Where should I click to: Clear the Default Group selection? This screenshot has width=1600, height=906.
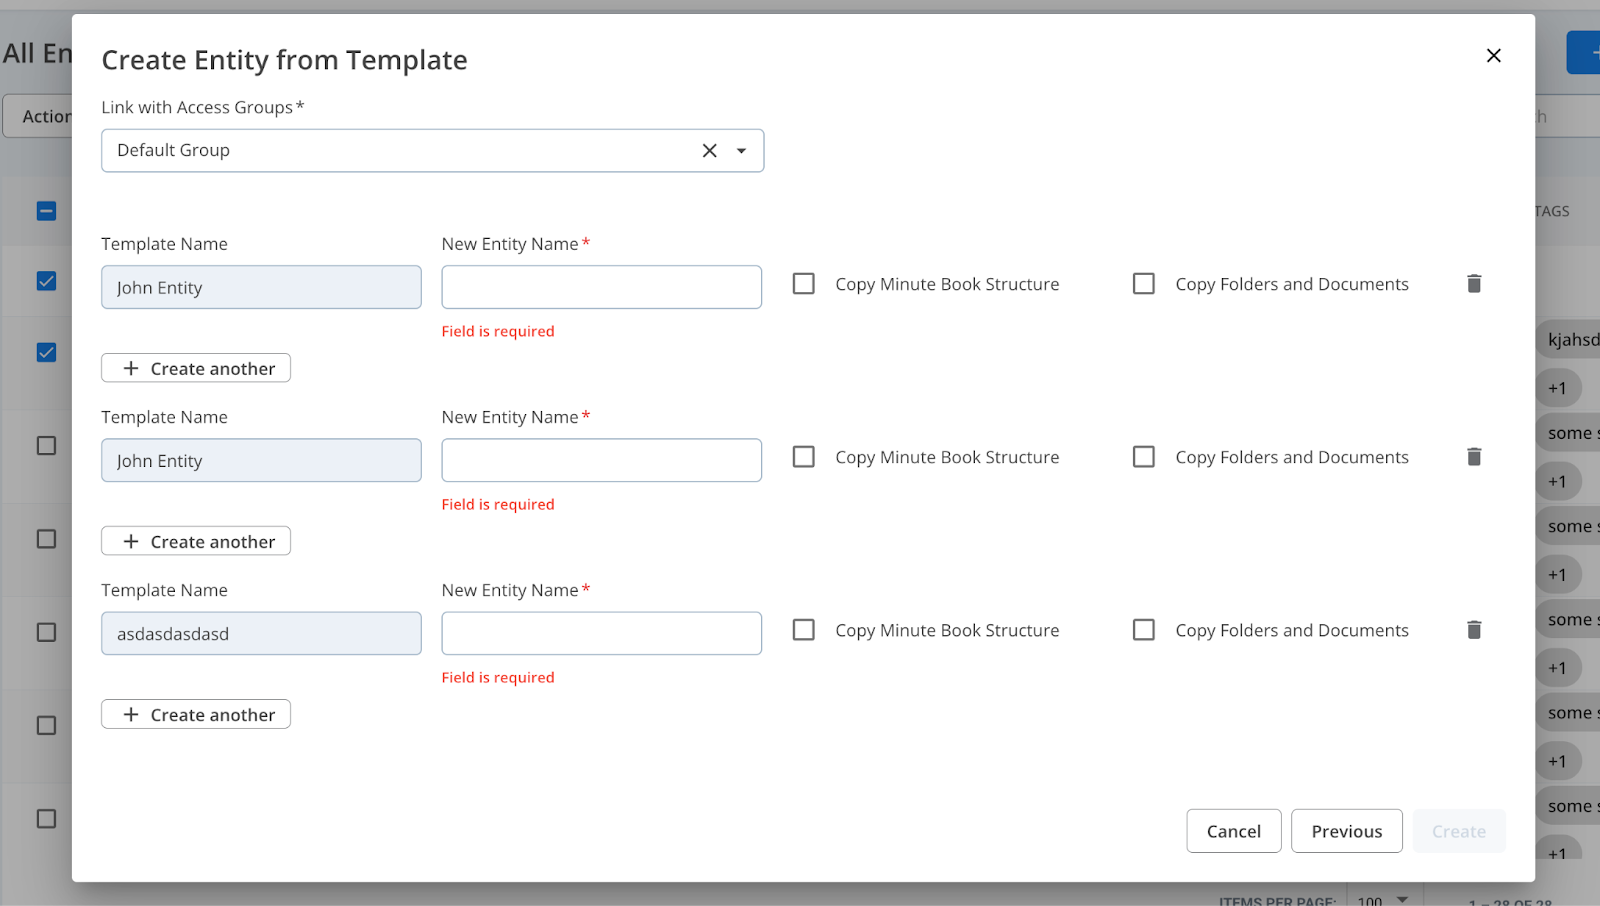(709, 151)
